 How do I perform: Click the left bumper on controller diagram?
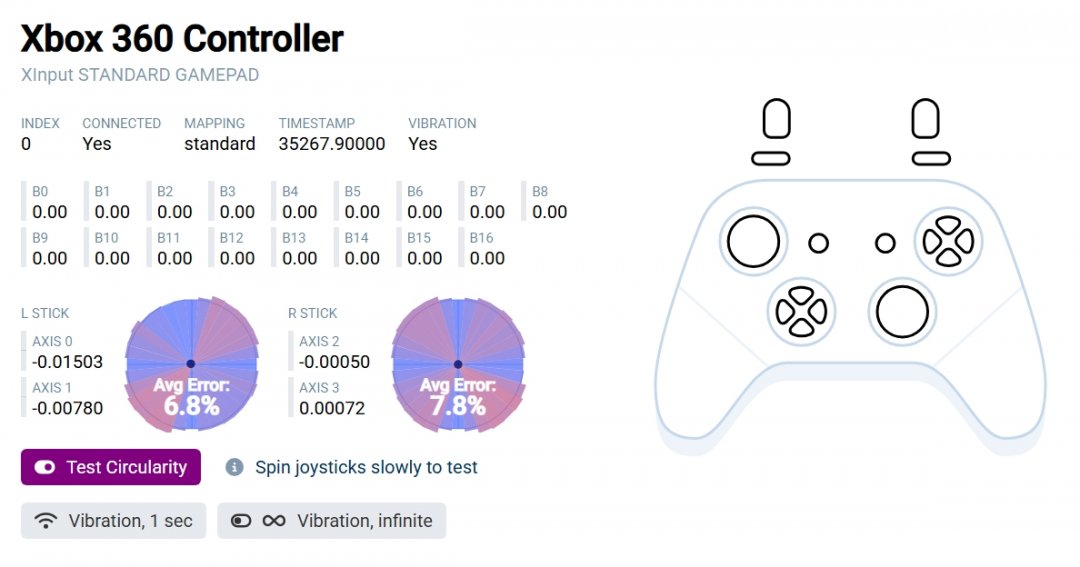click(771, 158)
